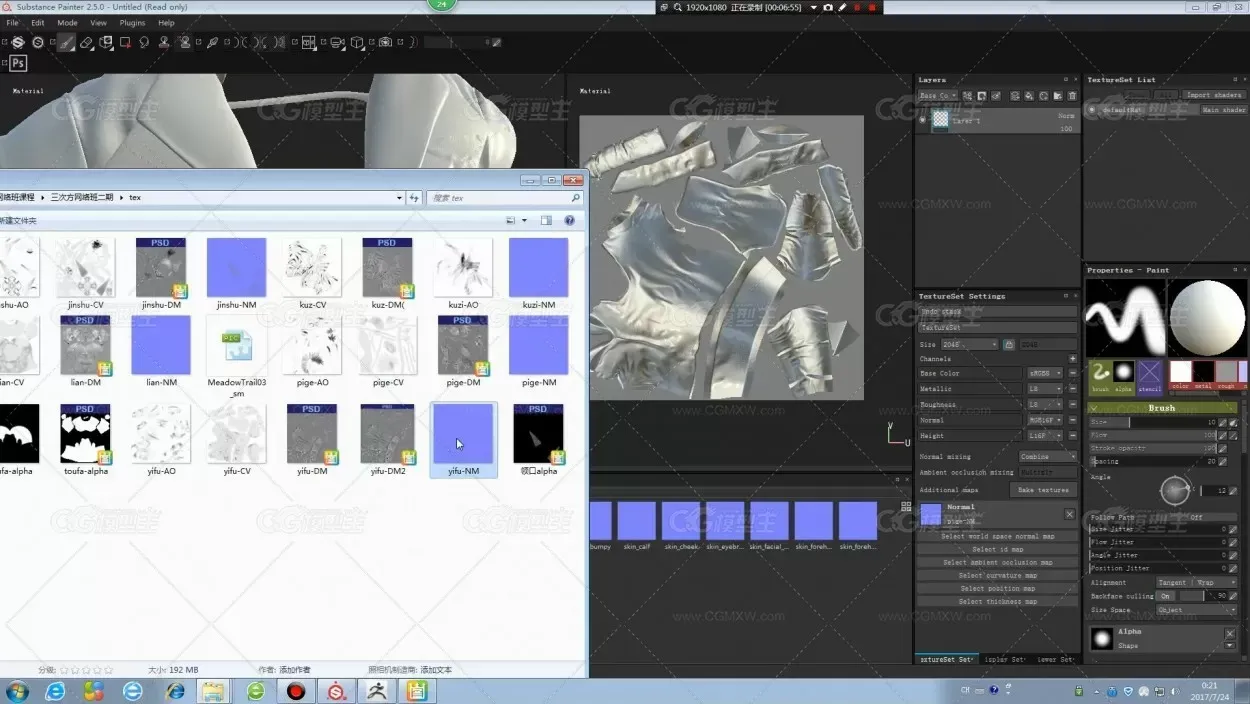Image resolution: width=1250 pixels, height=704 pixels.
Task: Open the View menu
Action: 98,22
